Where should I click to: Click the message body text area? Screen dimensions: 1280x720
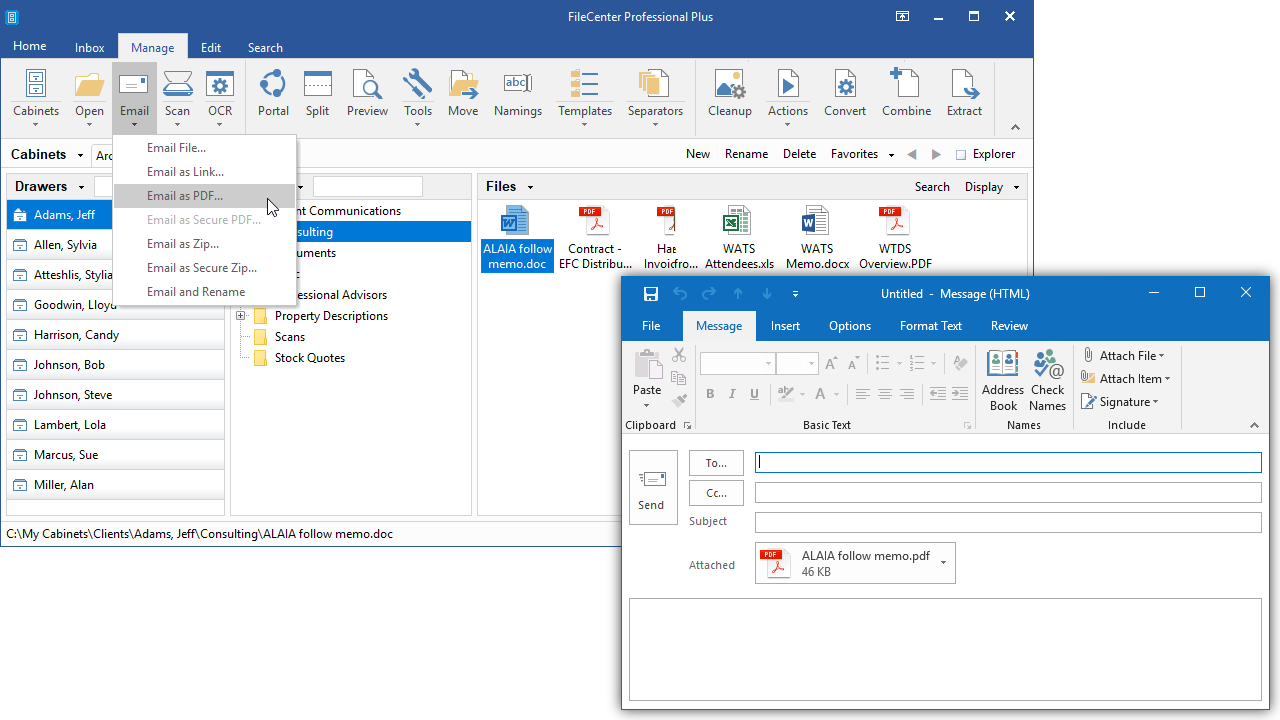pos(945,649)
